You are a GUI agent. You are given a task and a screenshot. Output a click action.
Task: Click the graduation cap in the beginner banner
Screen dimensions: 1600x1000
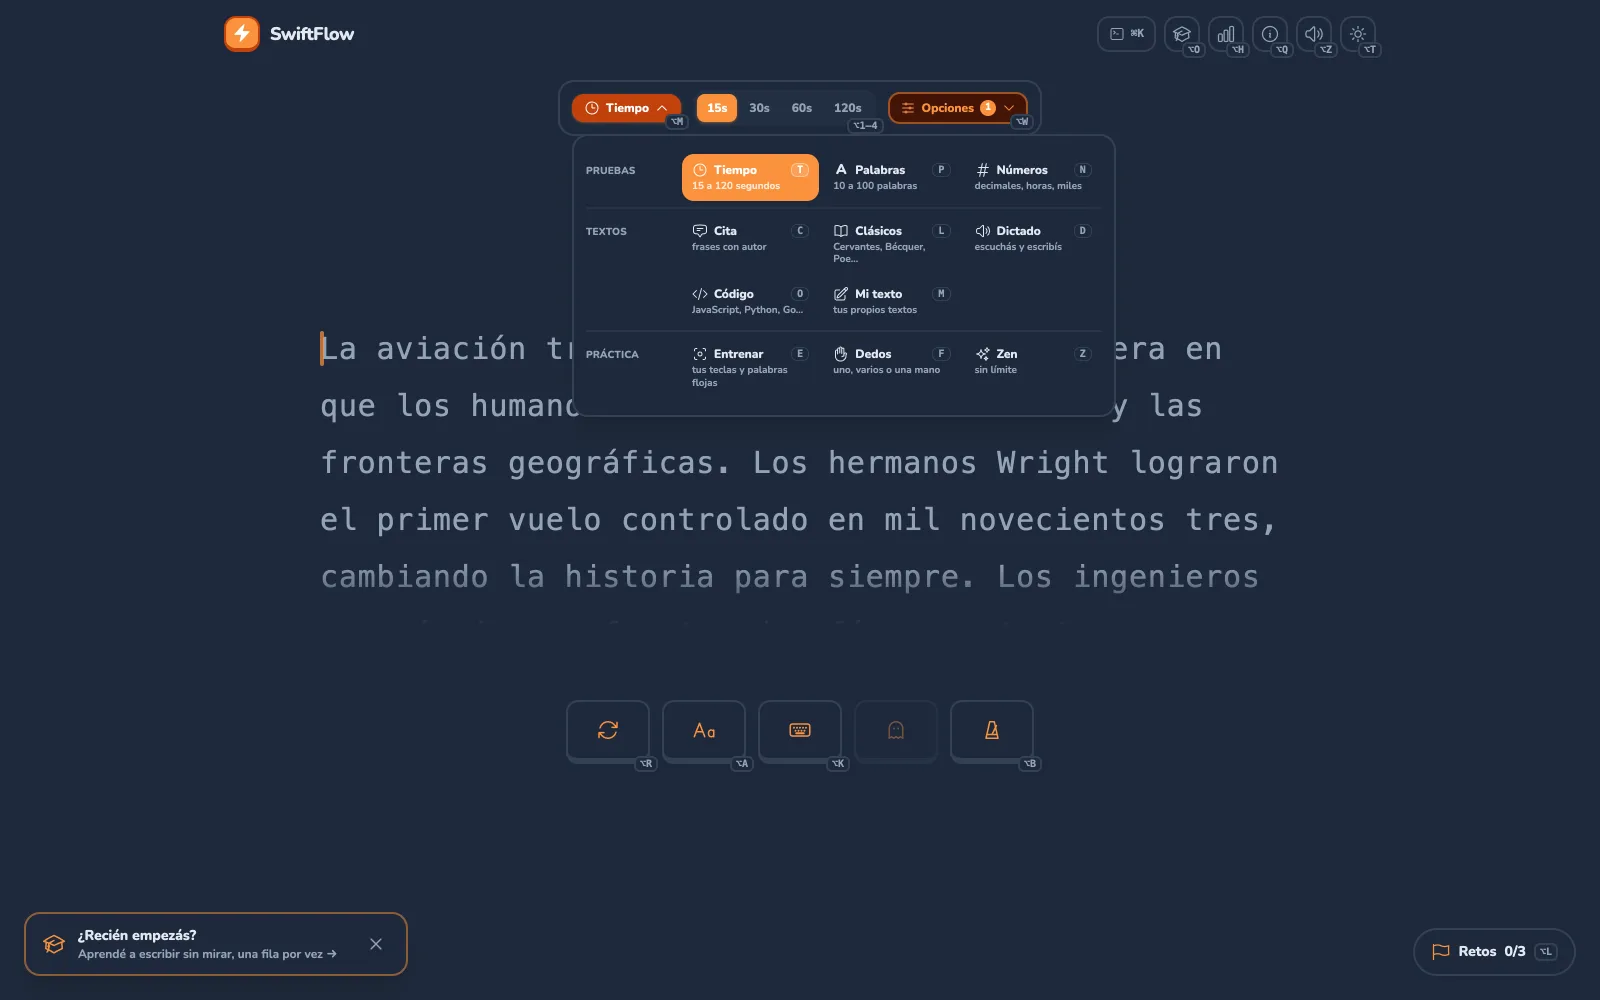click(x=54, y=944)
